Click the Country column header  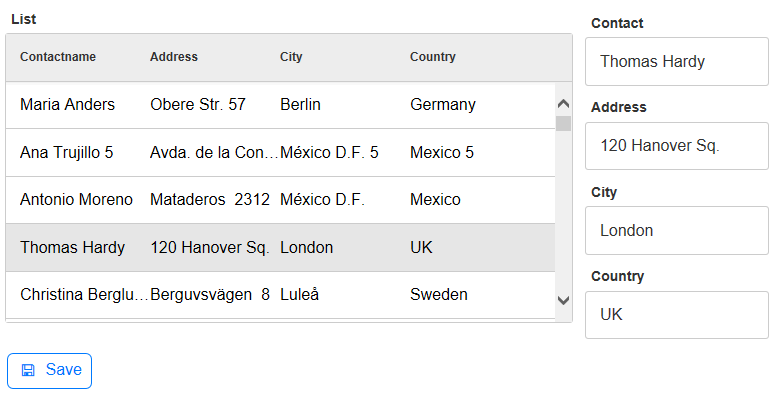[433, 57]
